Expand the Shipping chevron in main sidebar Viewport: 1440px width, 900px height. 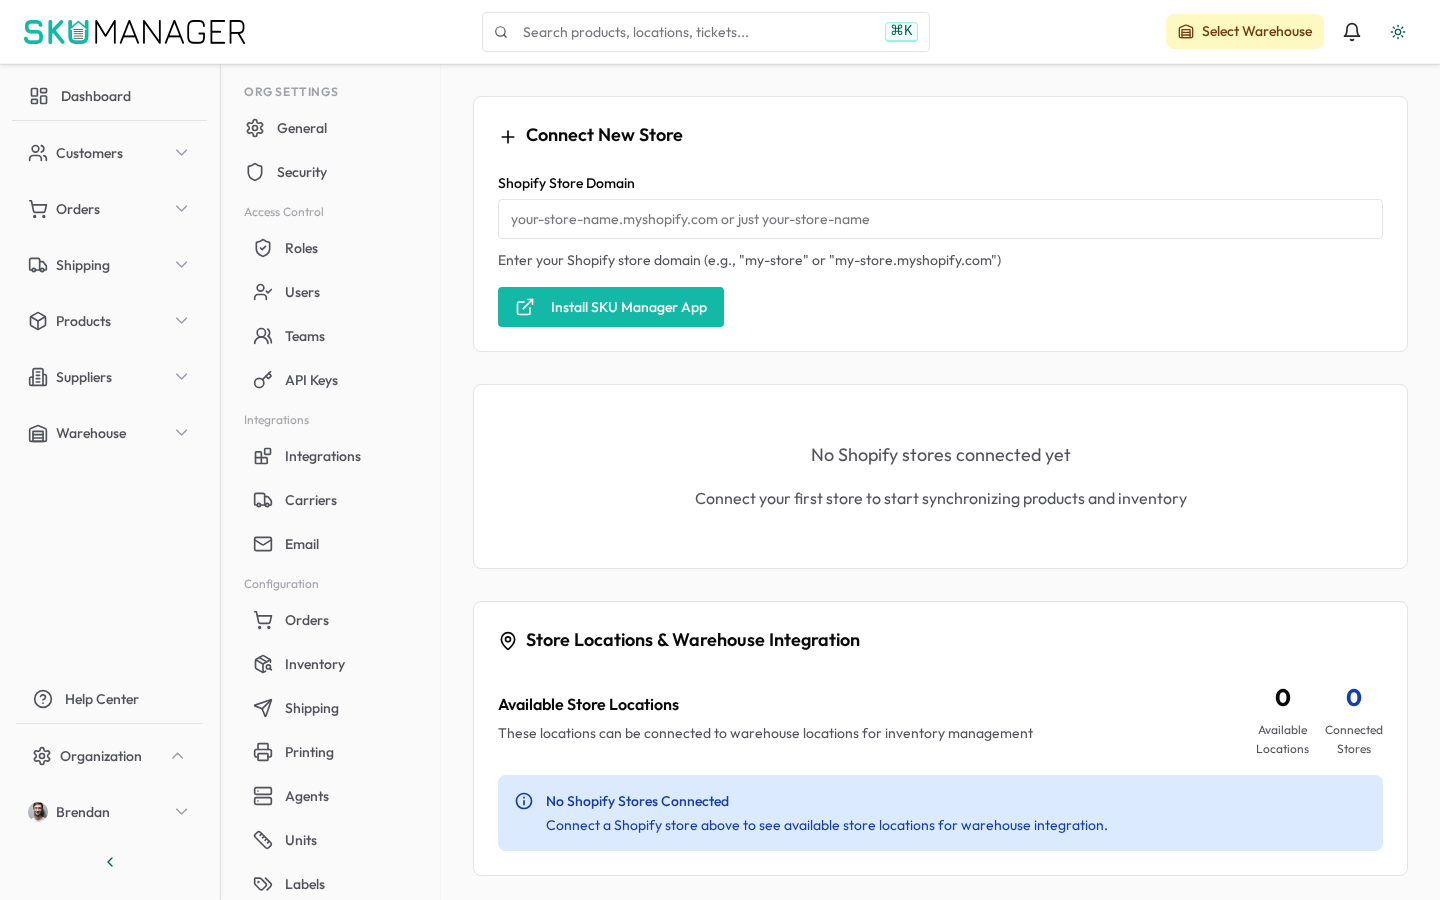click(x=181, y=265)
